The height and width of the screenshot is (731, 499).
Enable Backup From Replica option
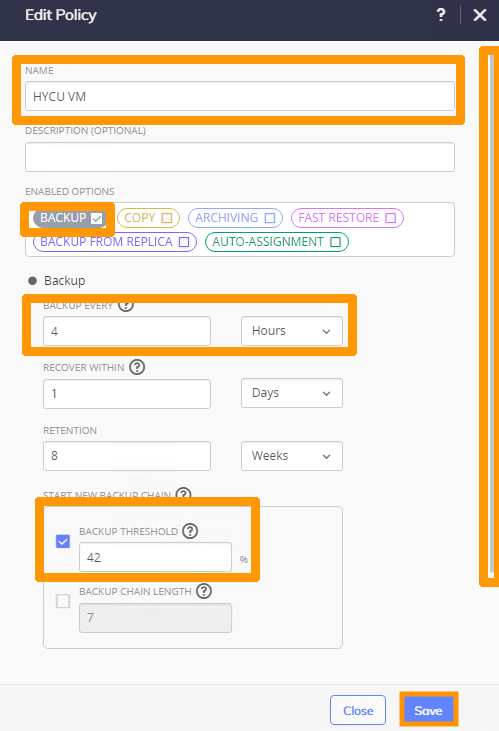coord(115,242)
